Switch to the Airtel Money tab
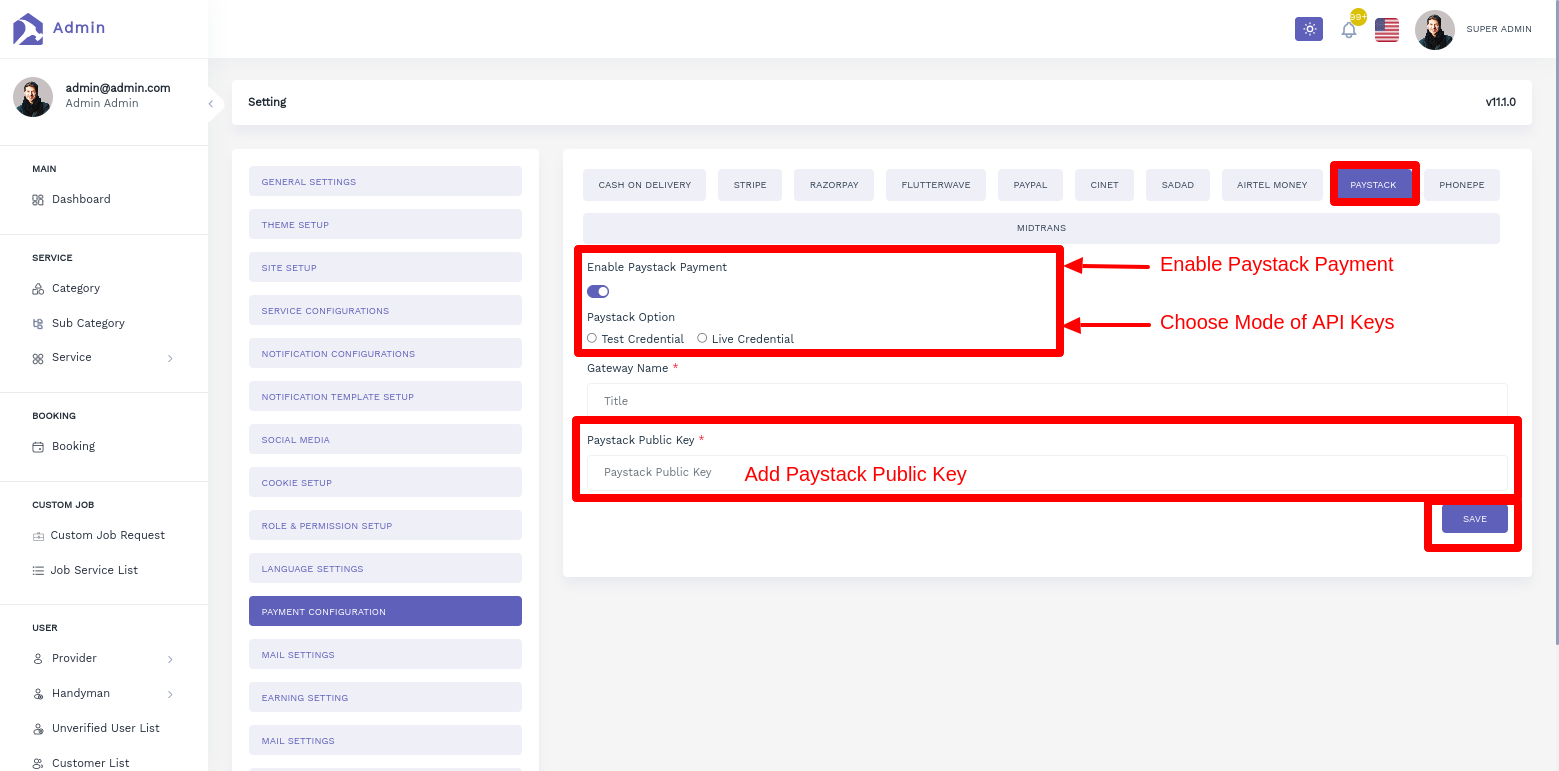Viewport: 1559px width, 771px height. (1272, 185)
